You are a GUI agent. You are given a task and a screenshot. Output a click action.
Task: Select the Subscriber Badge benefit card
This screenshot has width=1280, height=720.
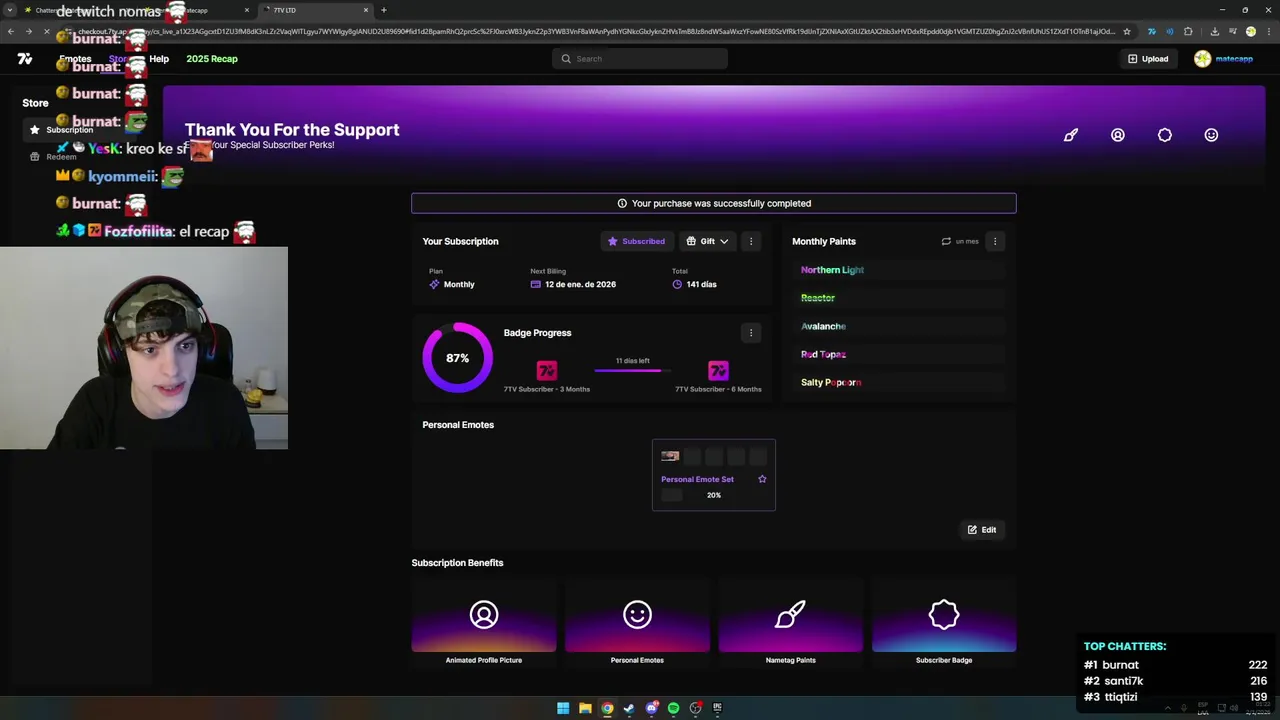(944, 622)
